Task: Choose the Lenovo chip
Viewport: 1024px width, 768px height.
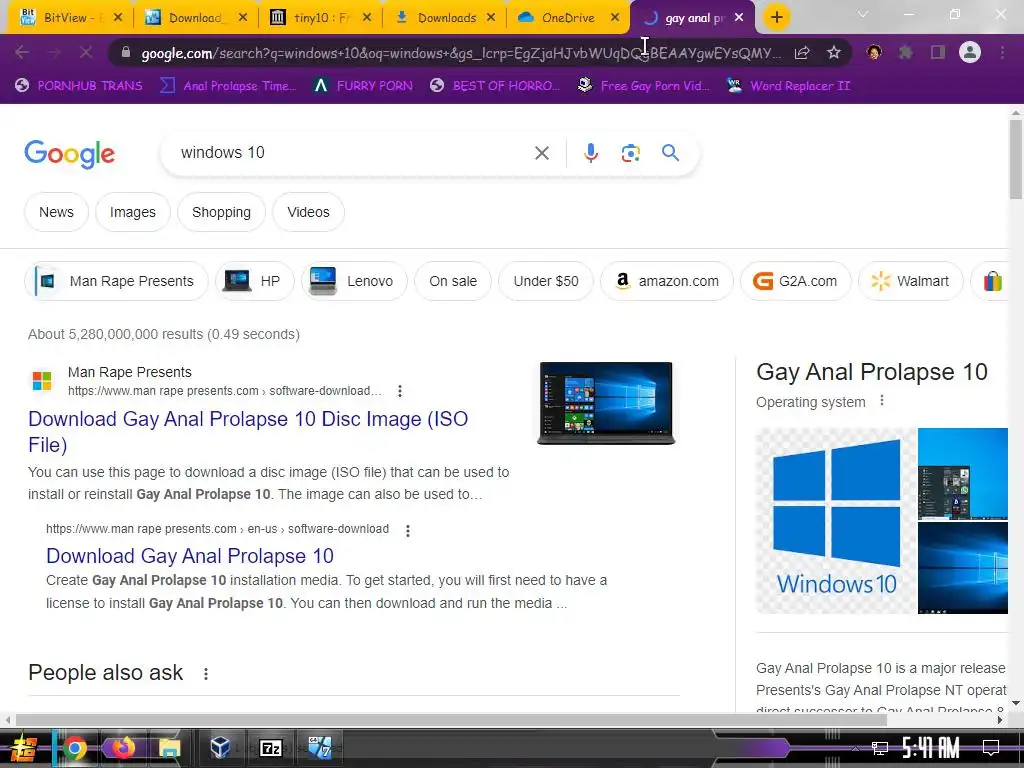Action: coord(354,281)
